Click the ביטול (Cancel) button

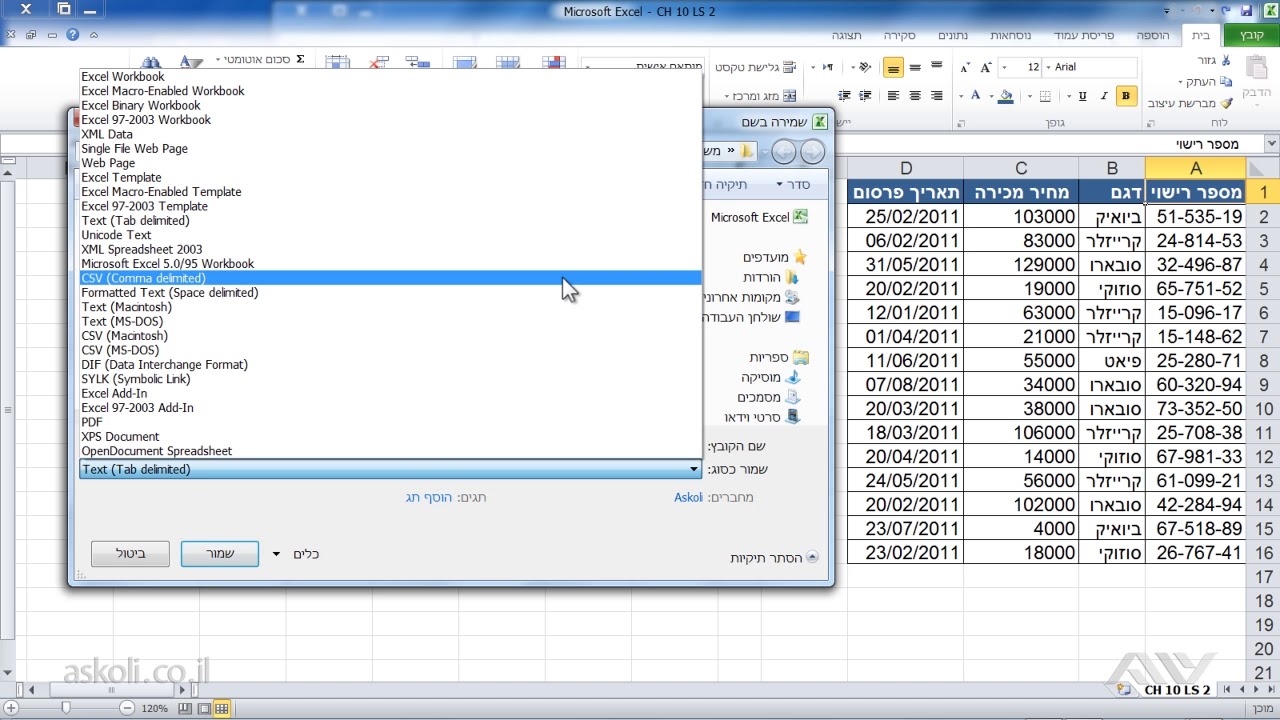click(130, 554)
